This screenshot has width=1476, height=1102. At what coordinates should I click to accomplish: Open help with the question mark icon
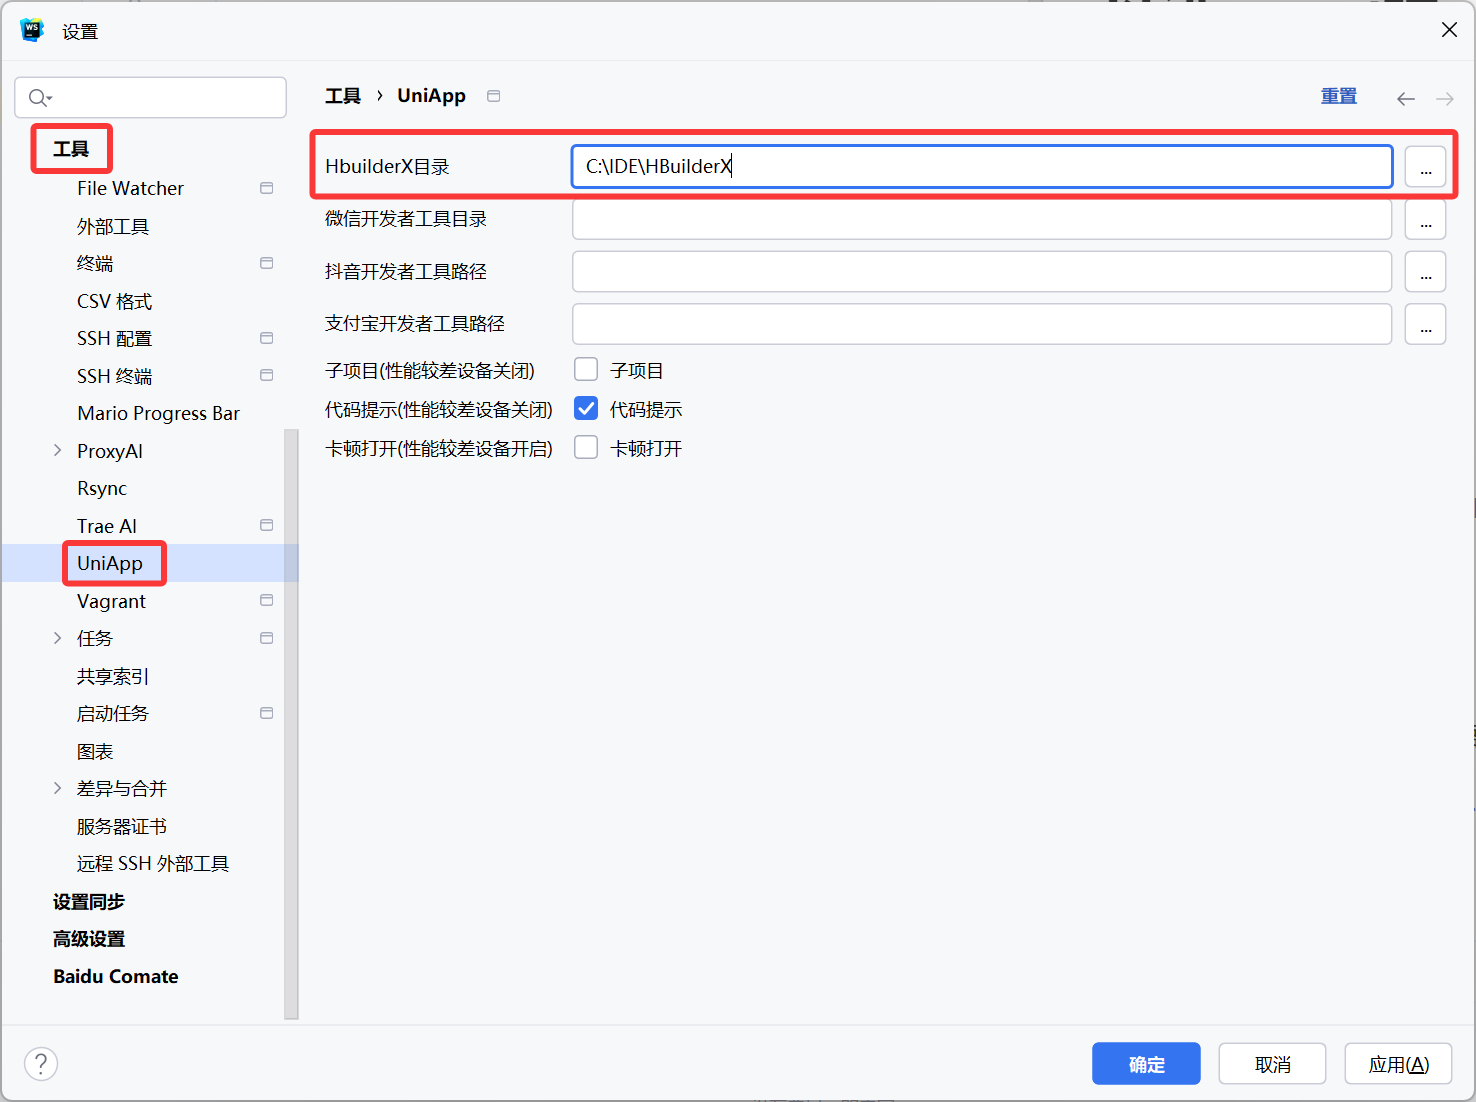pos(41,1064)
